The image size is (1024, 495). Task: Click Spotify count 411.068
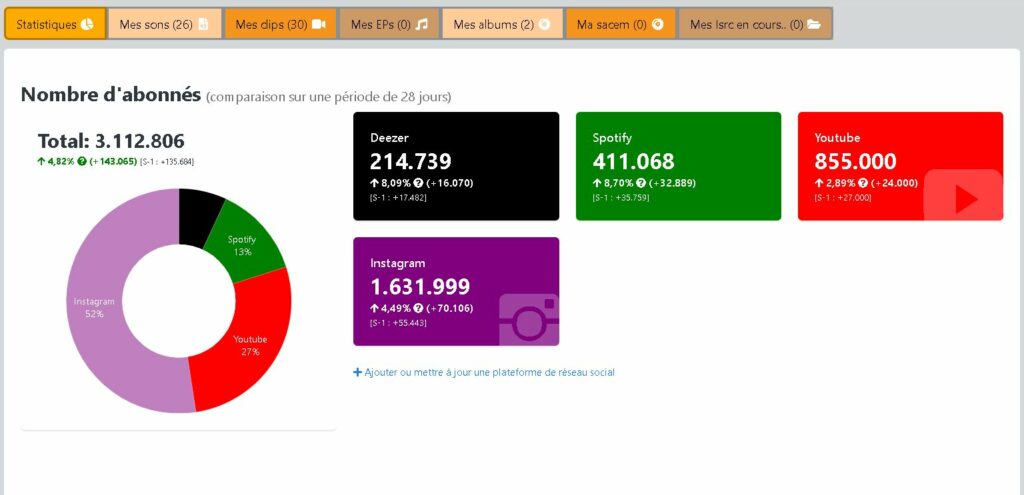[x=633, y=161]
